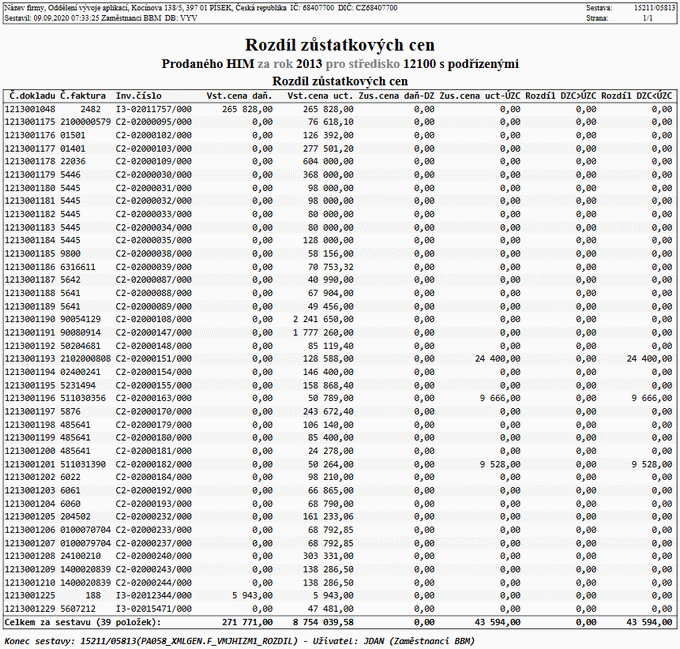The image size is (680, 649).
Task: Click the 'Sestavil: 09.09.2020' timestamp line
Action: [101, 18]
